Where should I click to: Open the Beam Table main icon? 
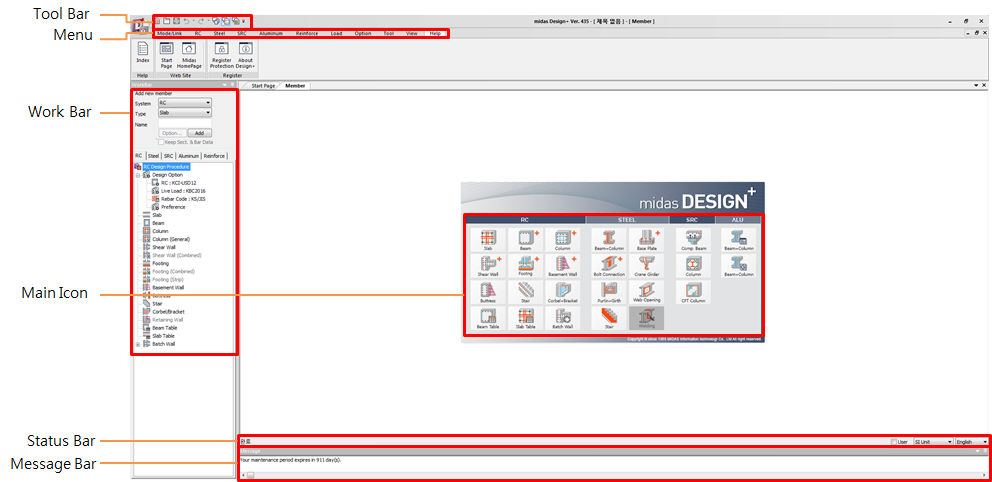488,318
